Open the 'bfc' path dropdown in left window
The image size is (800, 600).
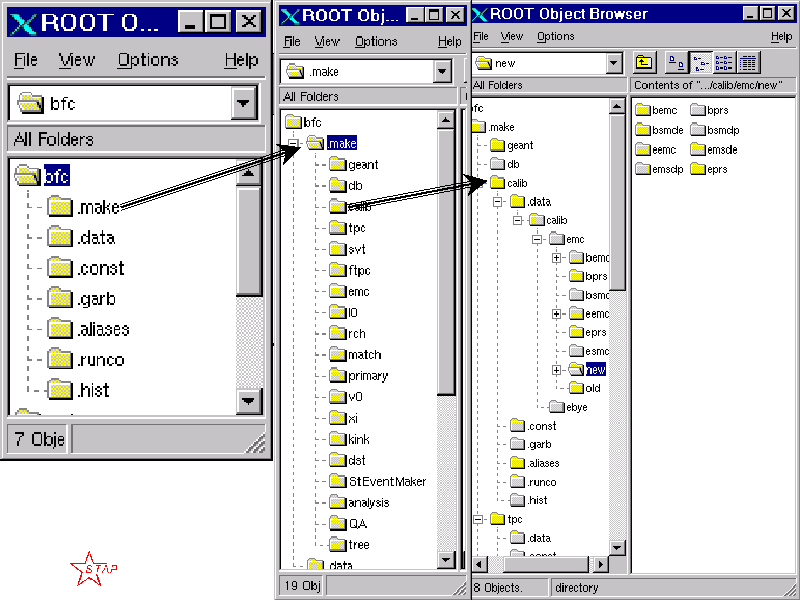point(243,103)
